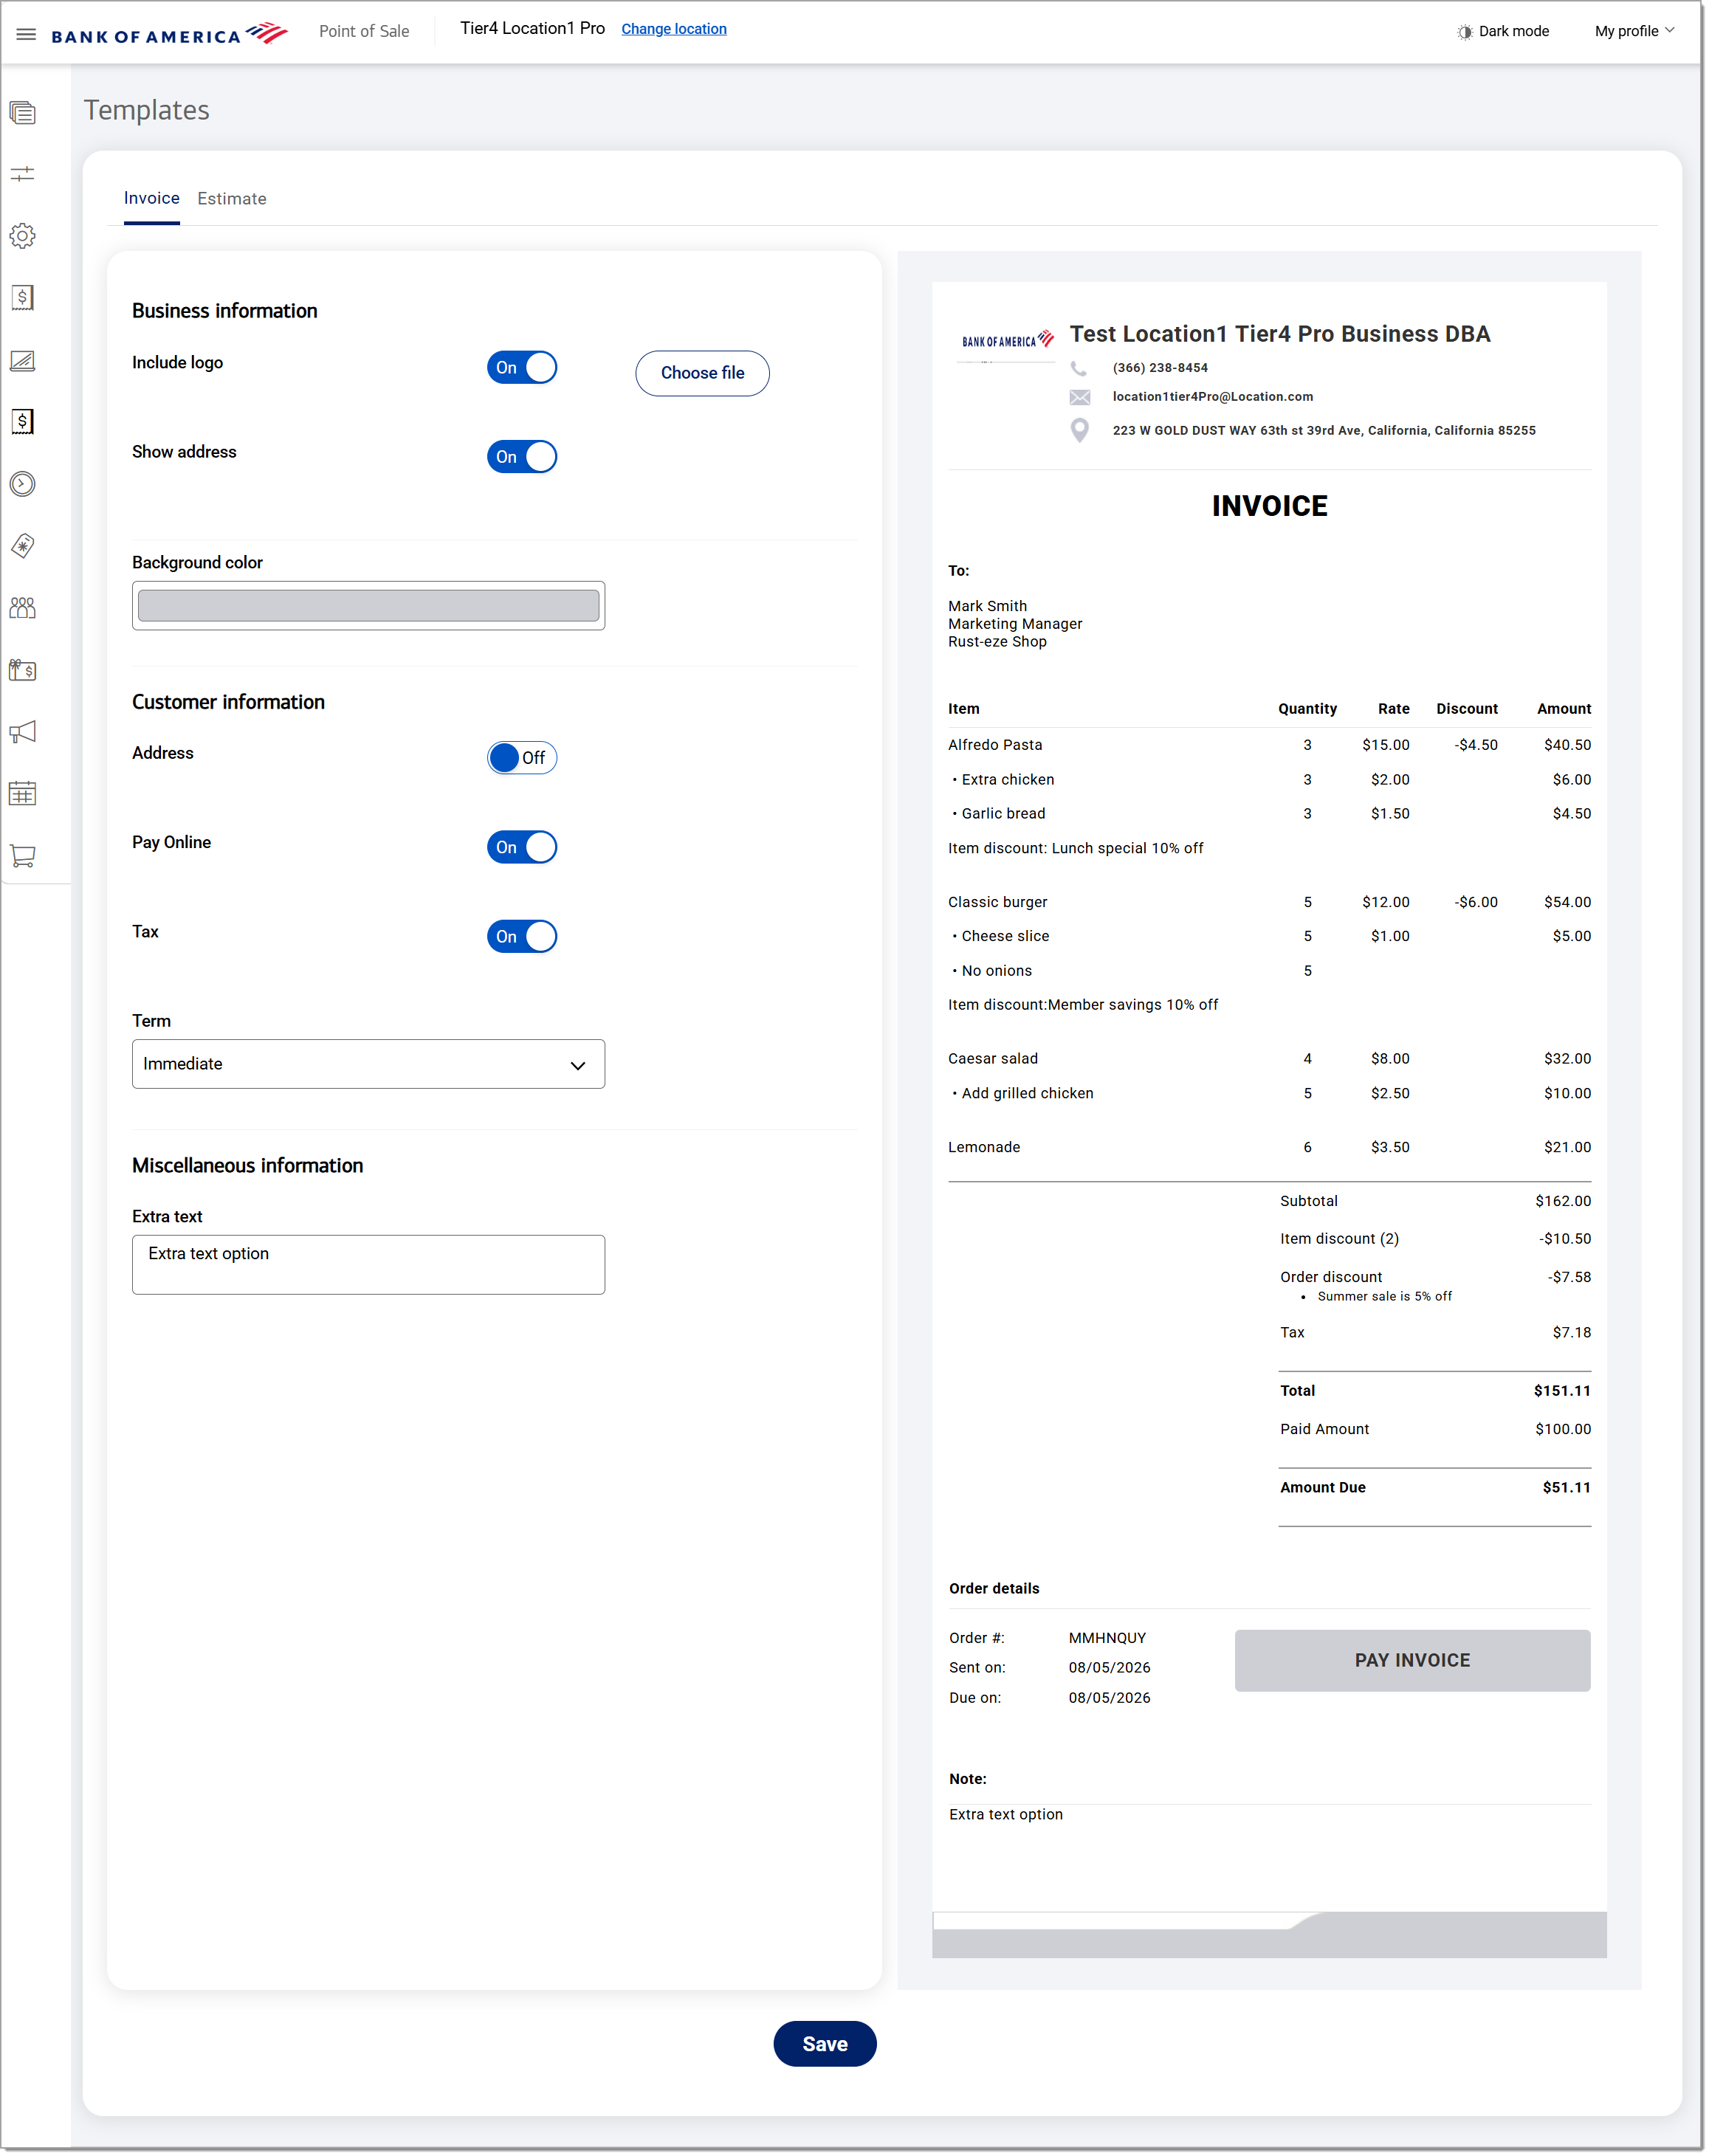Viewport: 1709px width, 2156px height.
Task: Click the Point of Sale header label
Action: [364, 31]
